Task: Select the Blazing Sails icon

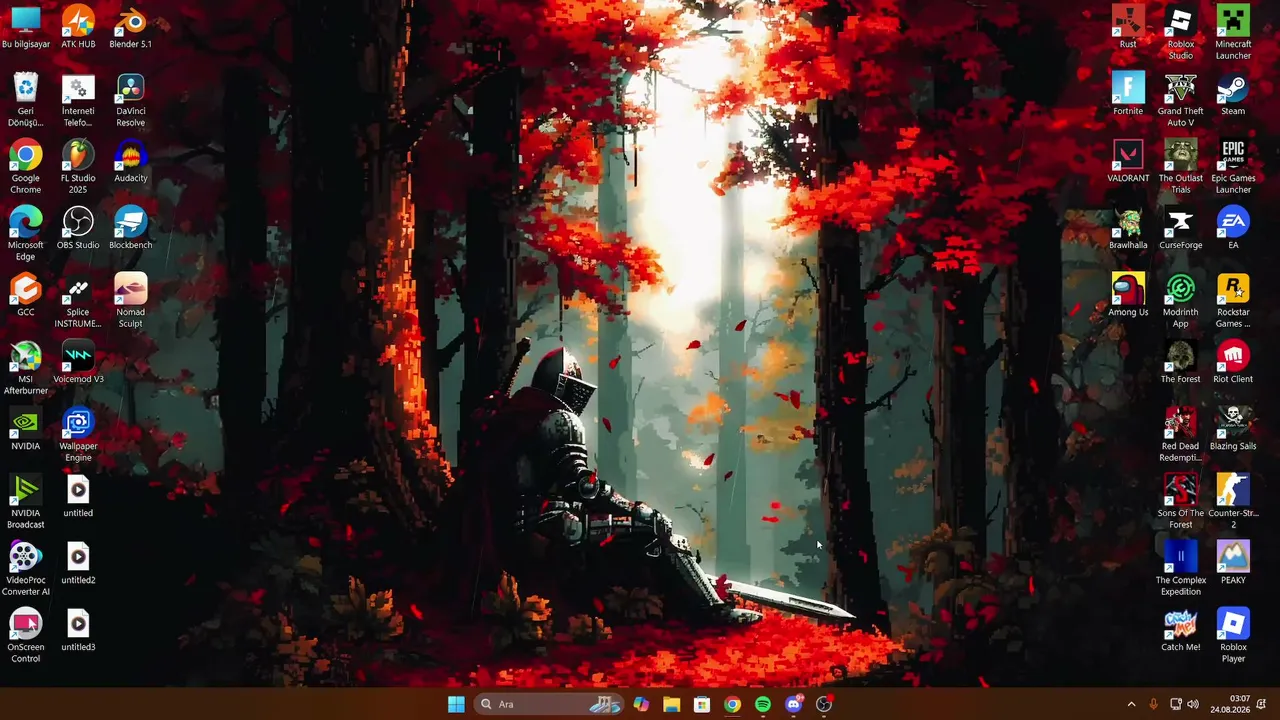Action: 1233,430
